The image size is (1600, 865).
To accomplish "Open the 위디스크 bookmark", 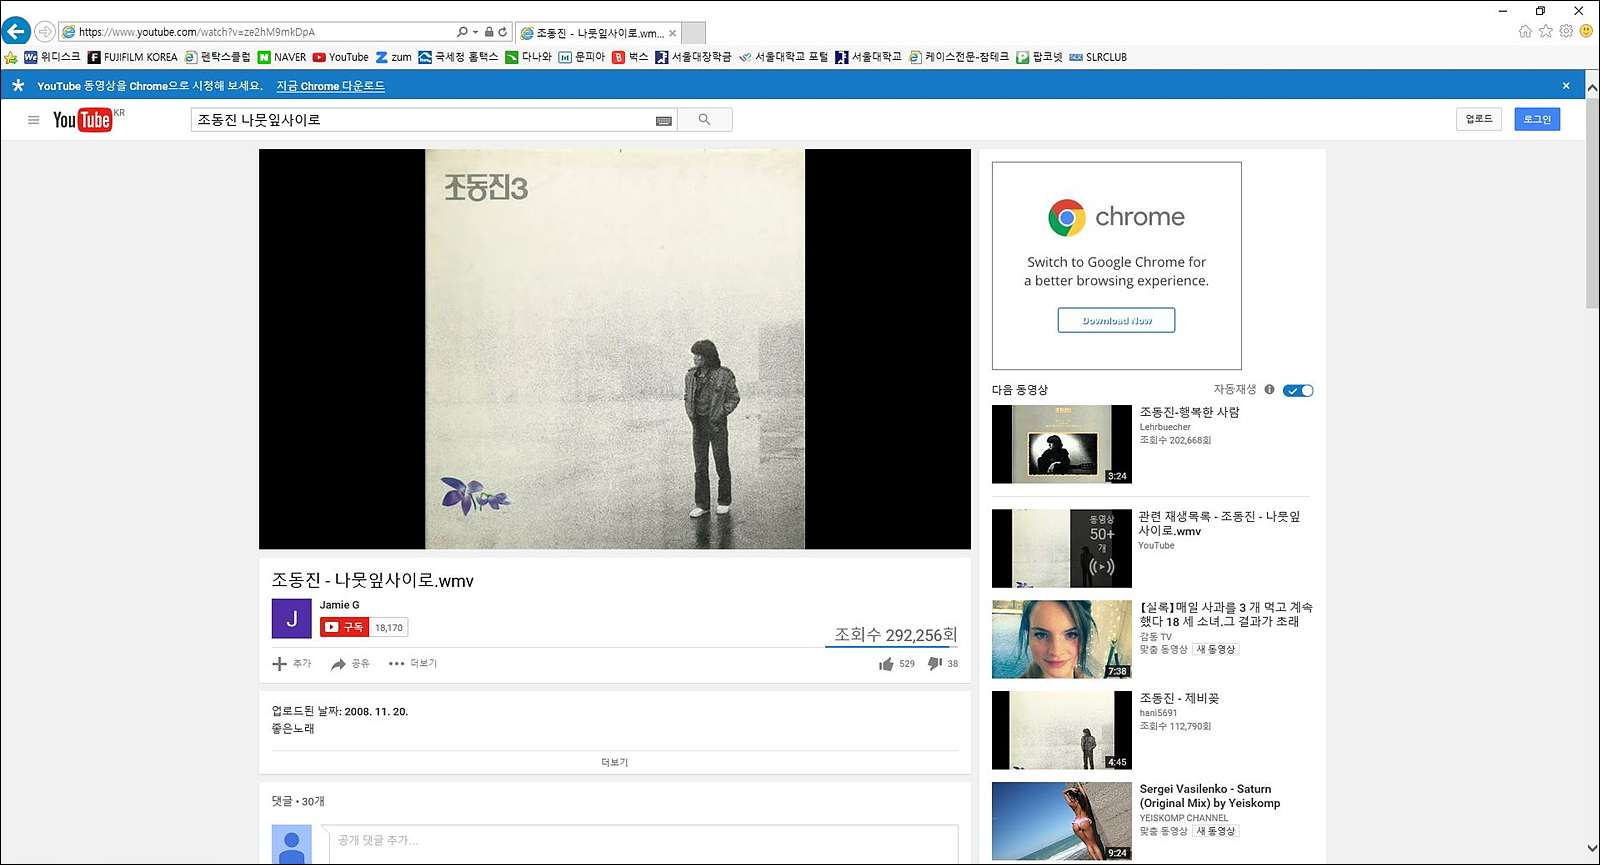I will pos(52,57).
